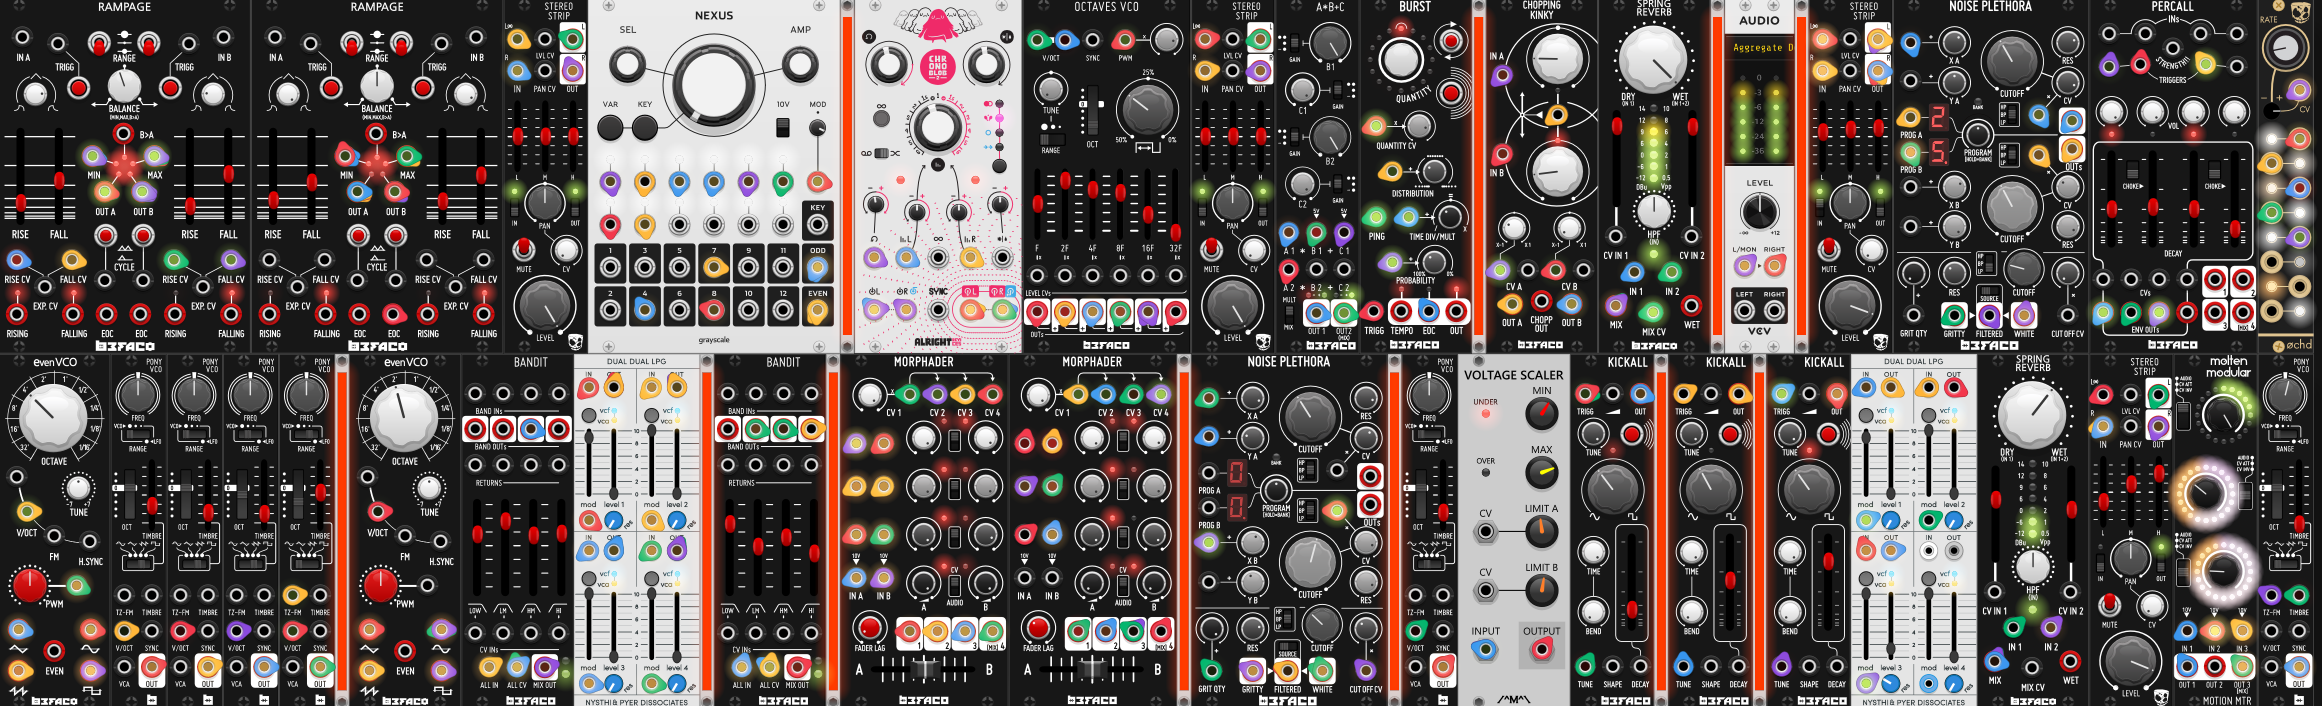Click the NEXUS module title
Viewport: 2322px width, 706px height.
(x=714, y=15)
